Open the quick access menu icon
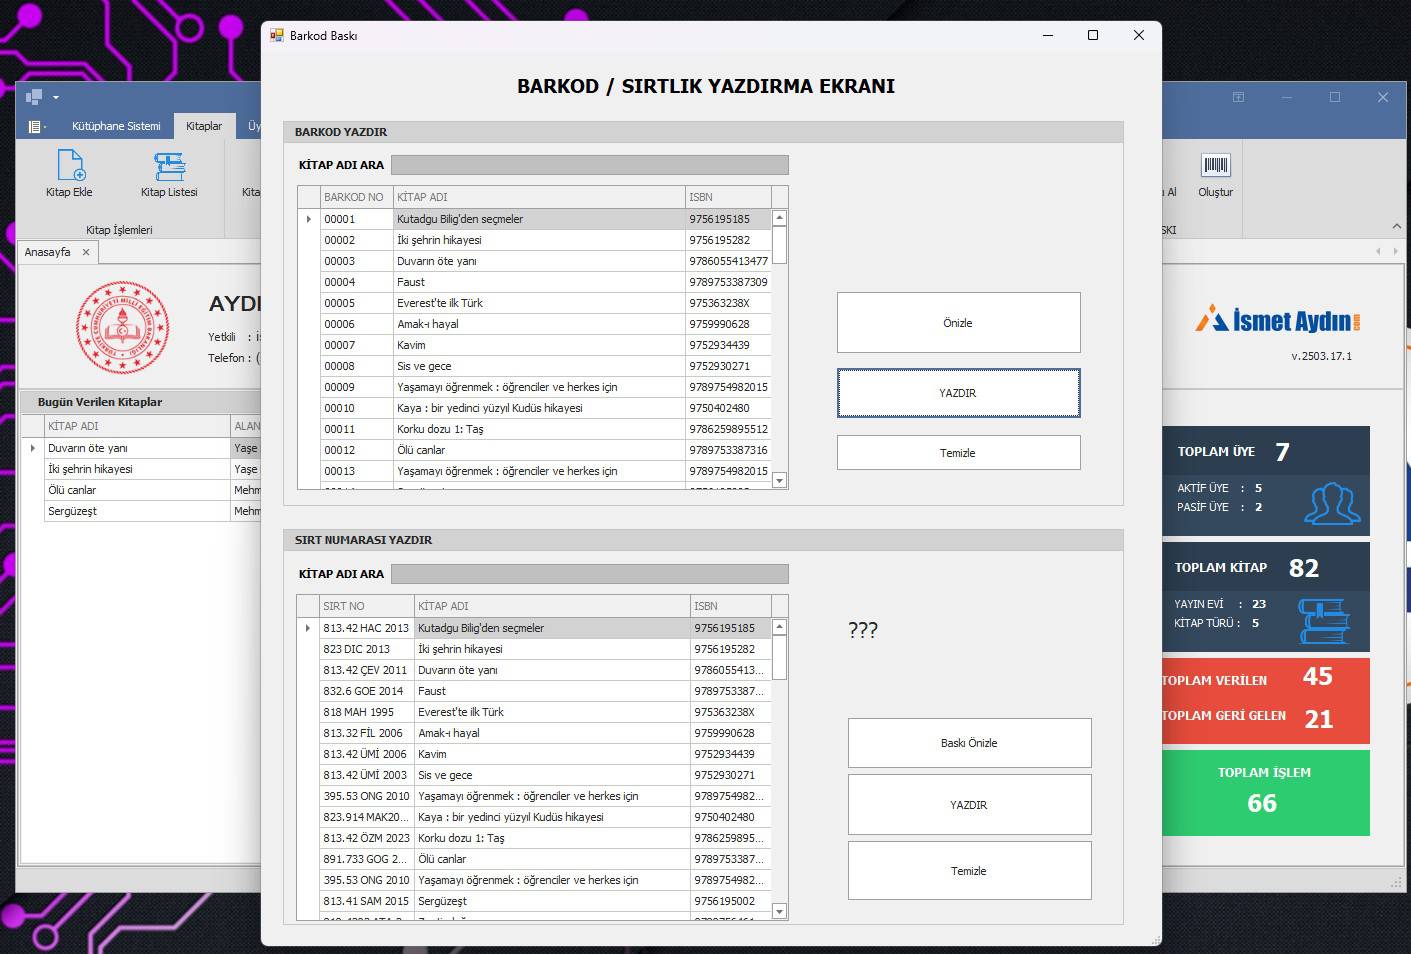 35,127
